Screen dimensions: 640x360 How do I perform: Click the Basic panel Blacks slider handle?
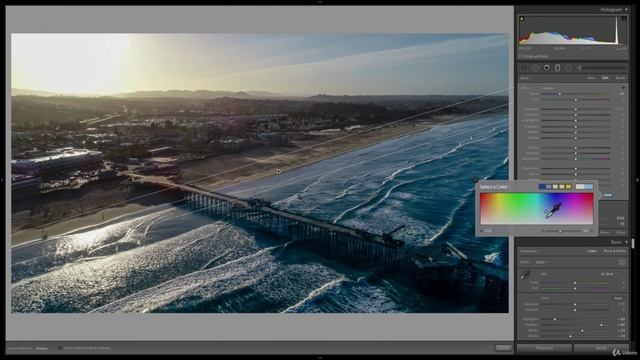[570, 336]
